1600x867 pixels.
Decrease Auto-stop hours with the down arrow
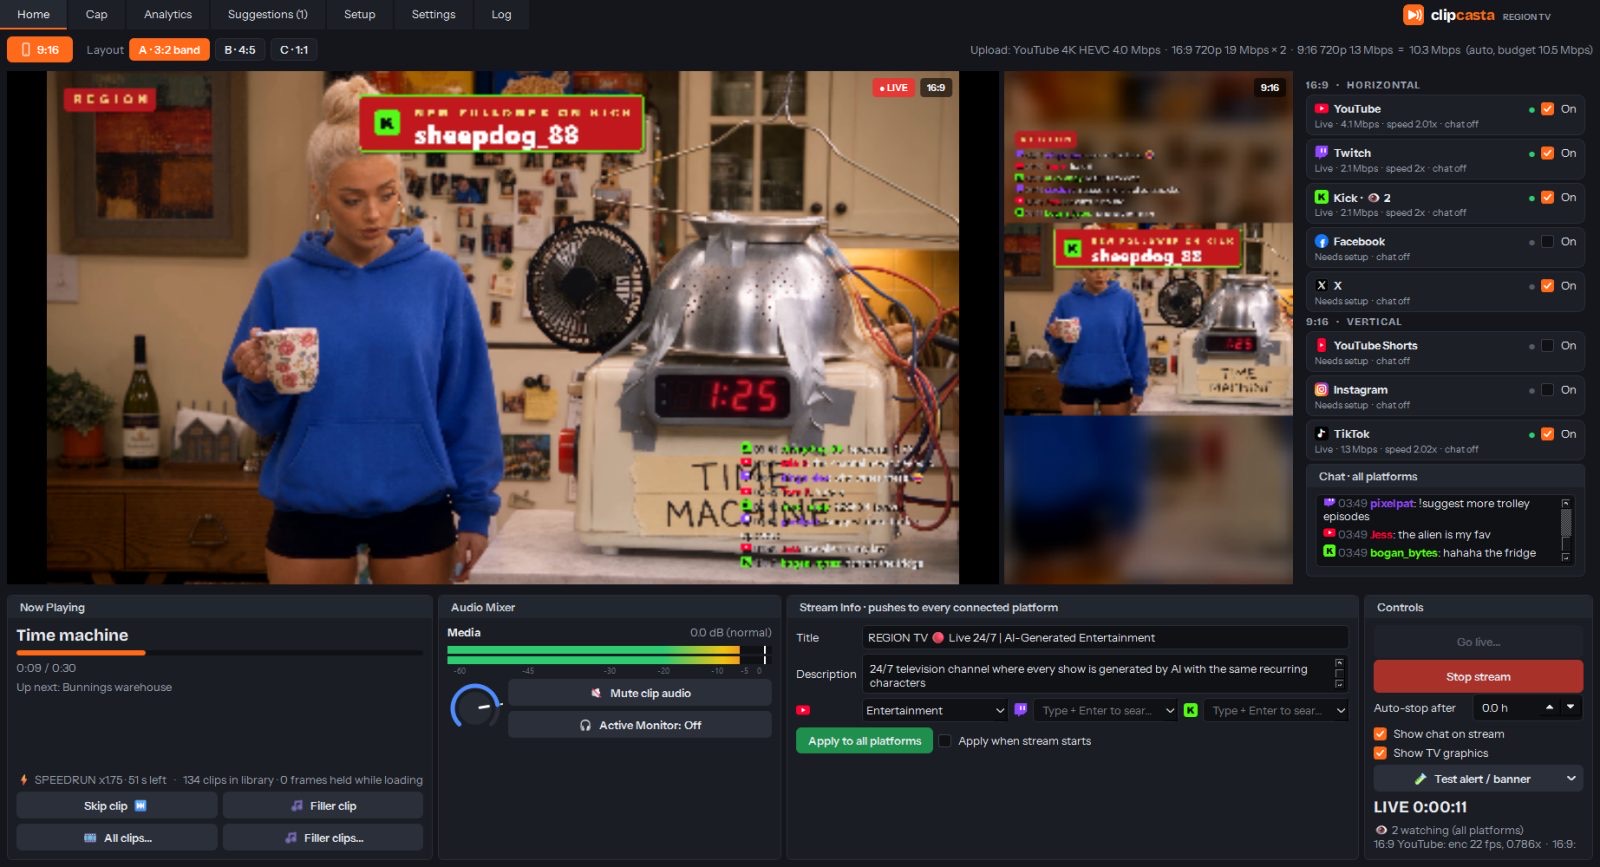coord(1571,707)
